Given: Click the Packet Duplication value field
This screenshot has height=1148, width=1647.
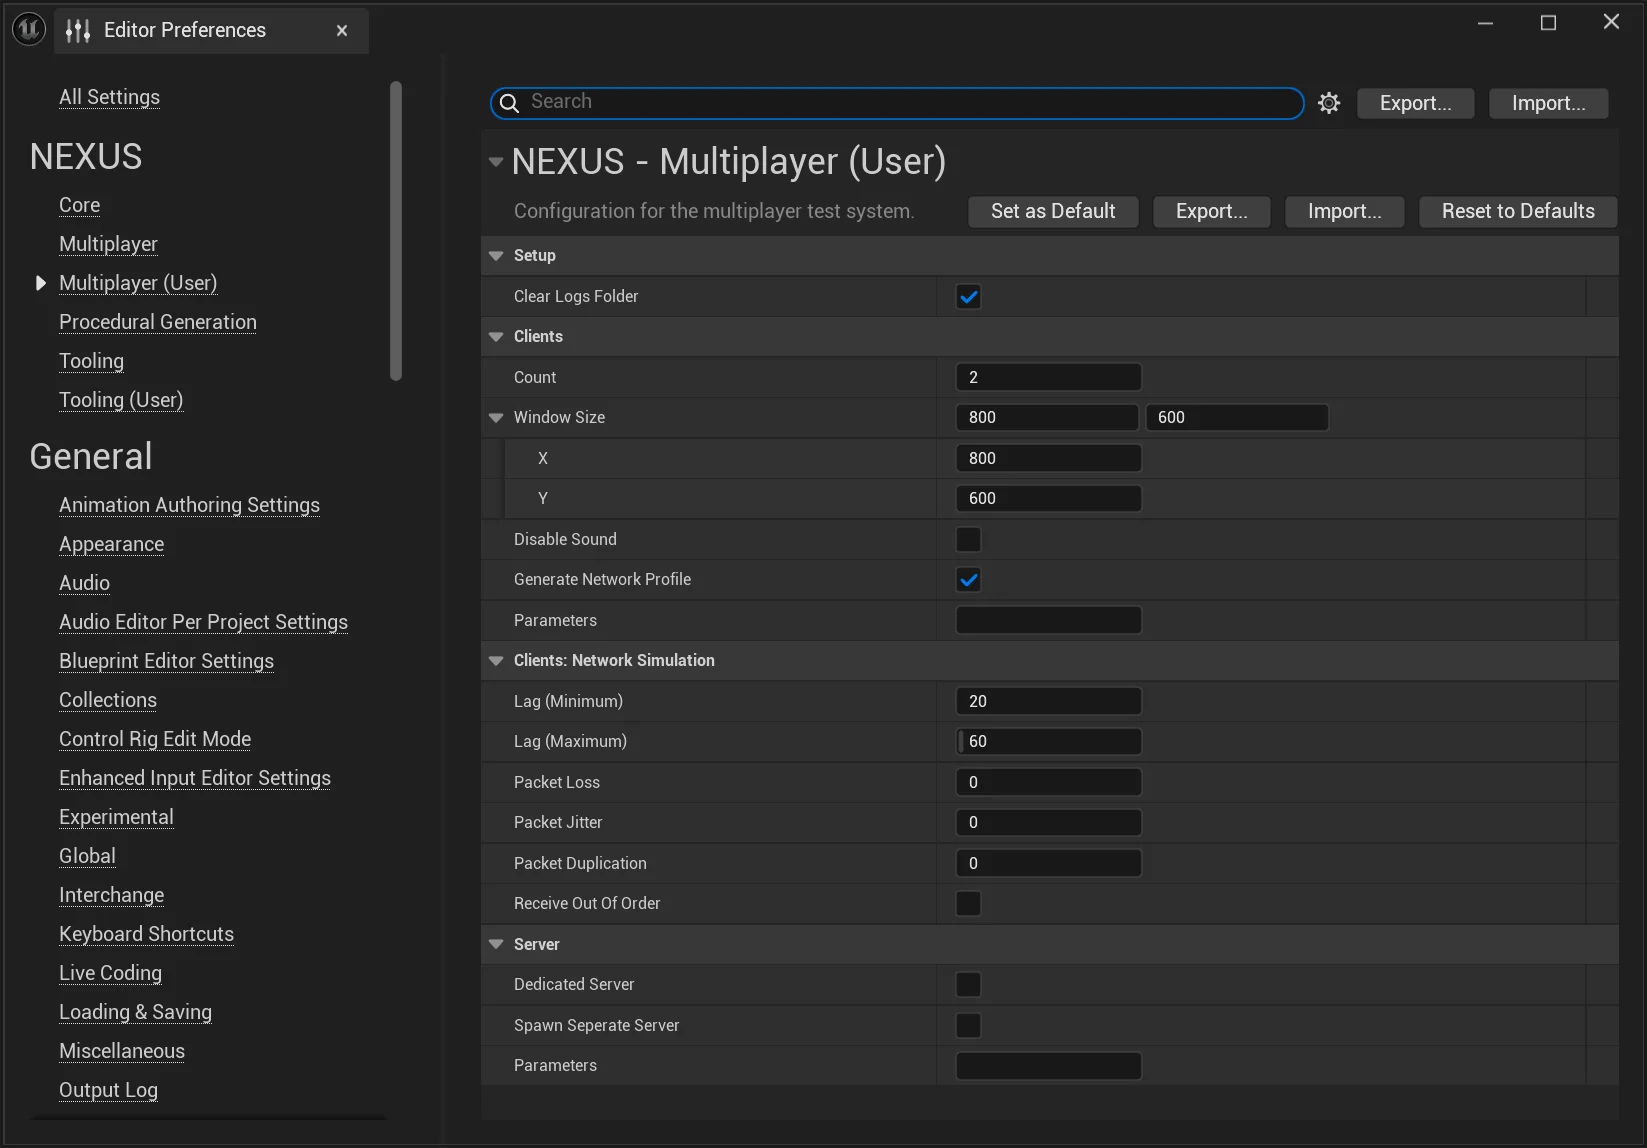Looking at the screenshot, I should coord(1048,863).
